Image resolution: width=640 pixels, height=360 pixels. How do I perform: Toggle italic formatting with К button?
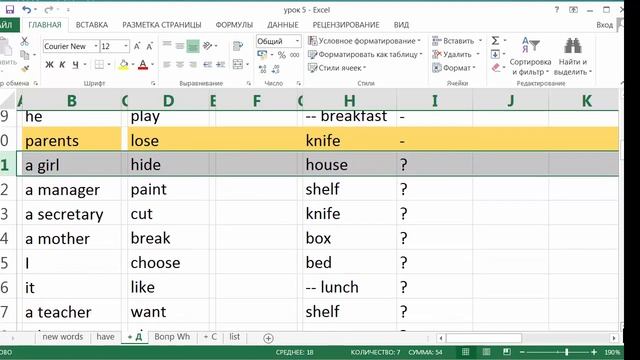tap(62, 64)
